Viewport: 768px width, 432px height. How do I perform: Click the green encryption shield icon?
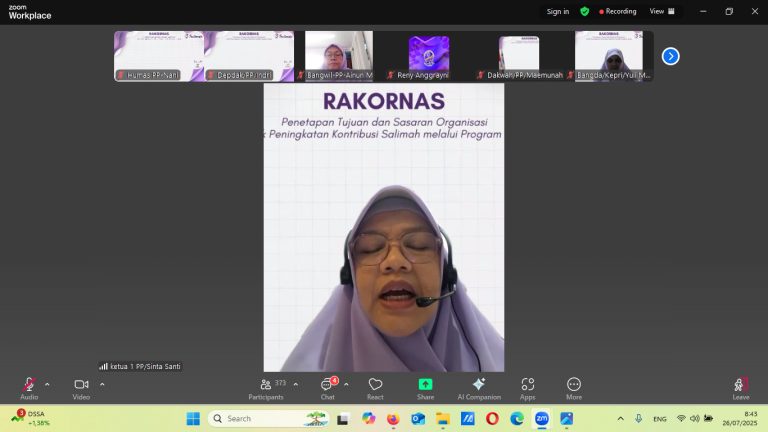pos(584,11)
